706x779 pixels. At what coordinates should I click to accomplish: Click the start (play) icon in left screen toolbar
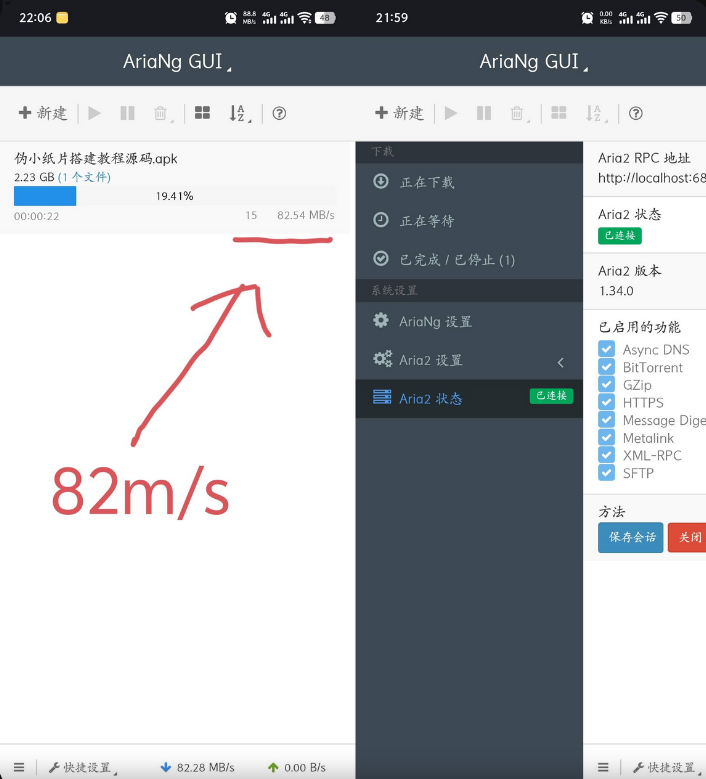94,113
